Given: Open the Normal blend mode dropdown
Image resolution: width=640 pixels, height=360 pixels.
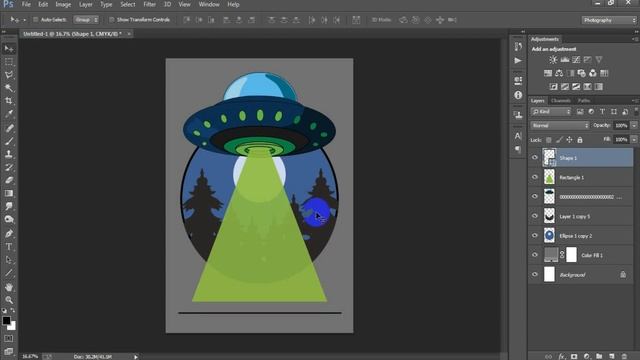Looking at the screenshot, I should 560,125.
